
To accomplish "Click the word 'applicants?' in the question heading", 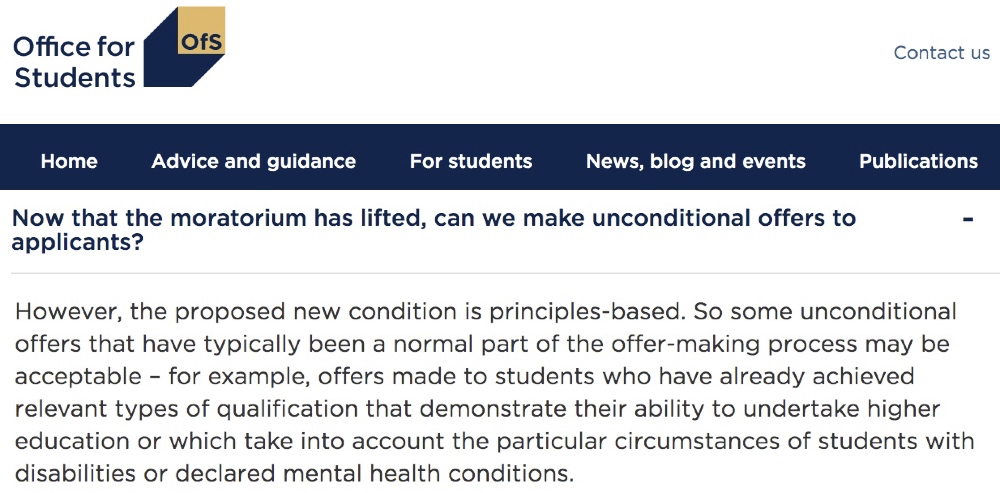I will click(x=76, y=243).
